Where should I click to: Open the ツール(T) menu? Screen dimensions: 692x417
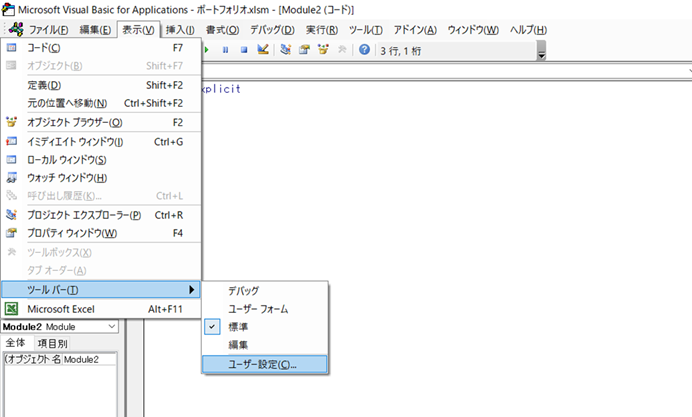point(365,30)
